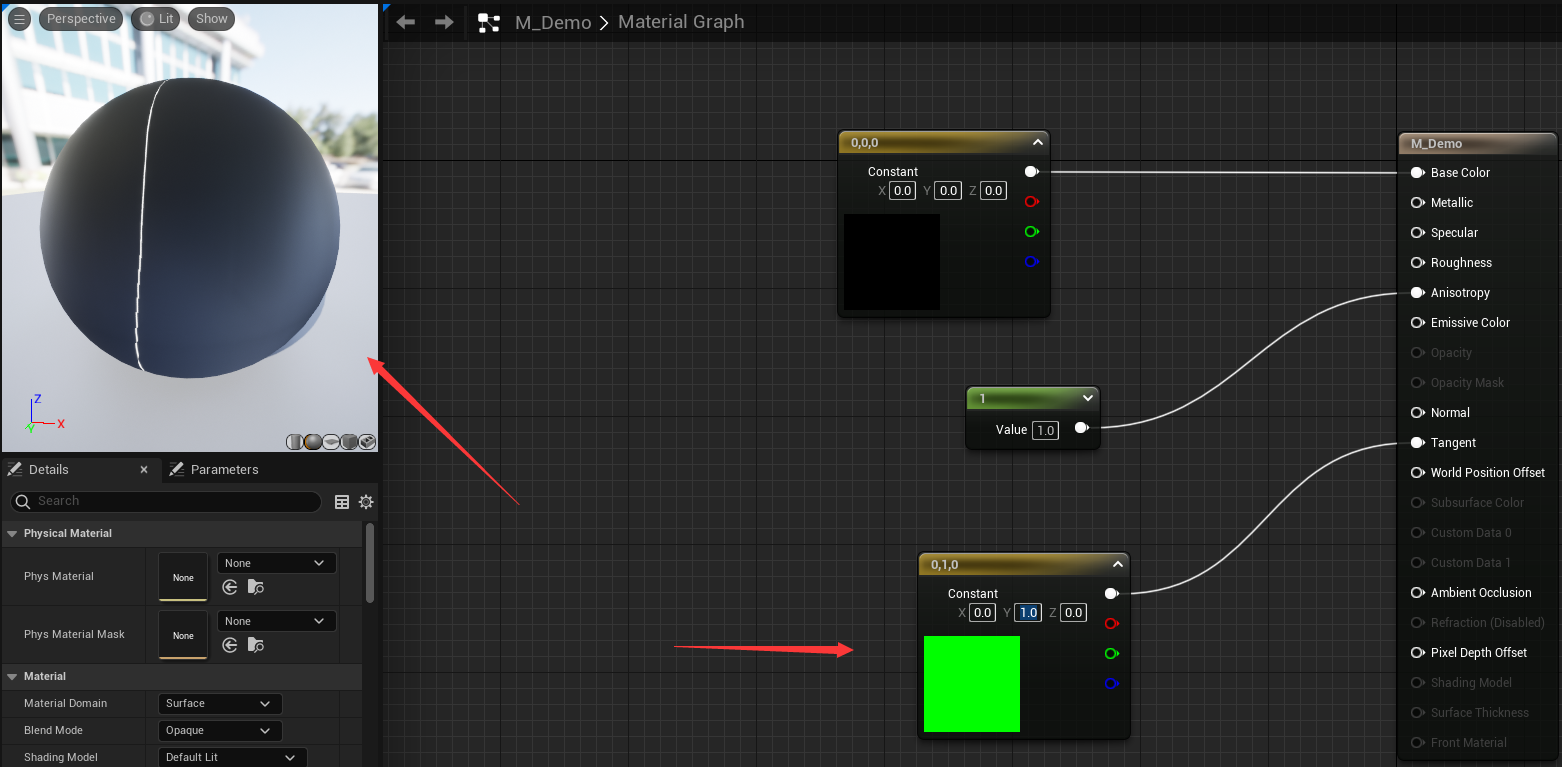The height and width of the screenshot is (767, 1562).
Task: Navigate back in the graph history
Action: (405, 22)
